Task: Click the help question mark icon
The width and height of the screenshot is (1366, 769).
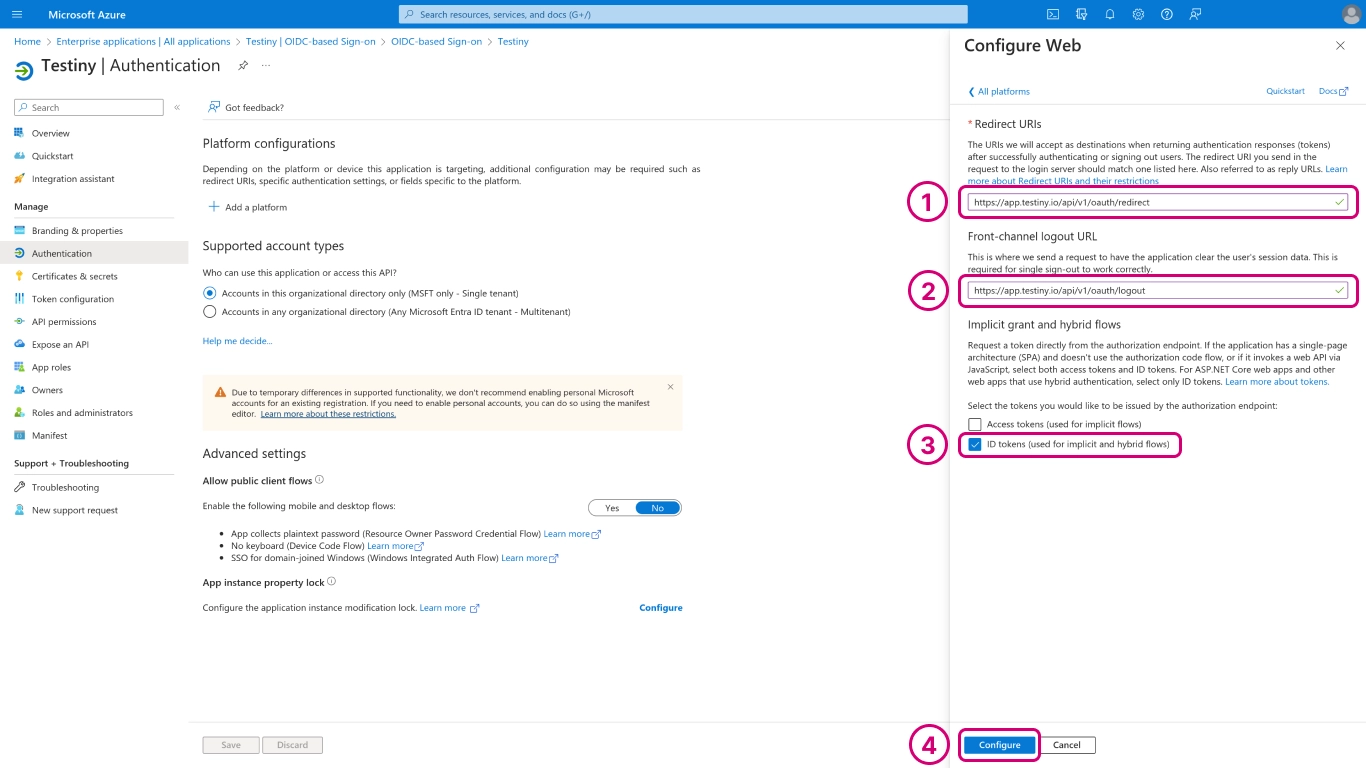Action: pos(1166,15)
